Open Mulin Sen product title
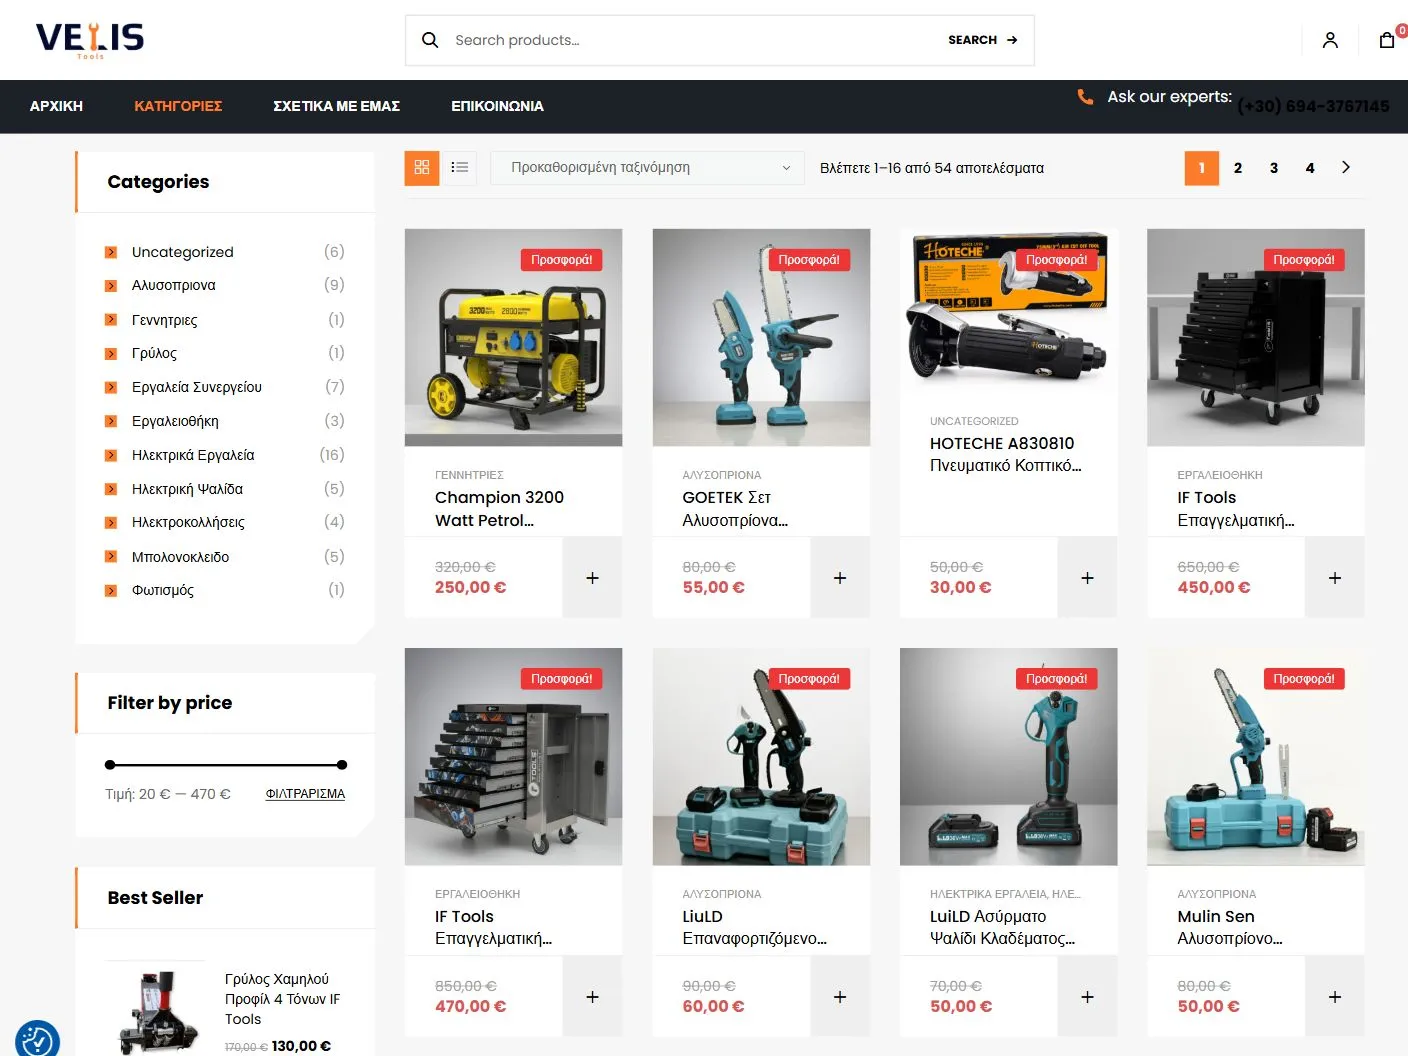This screenshot has height=1056, width=1408. click(x=1229, y=927)
